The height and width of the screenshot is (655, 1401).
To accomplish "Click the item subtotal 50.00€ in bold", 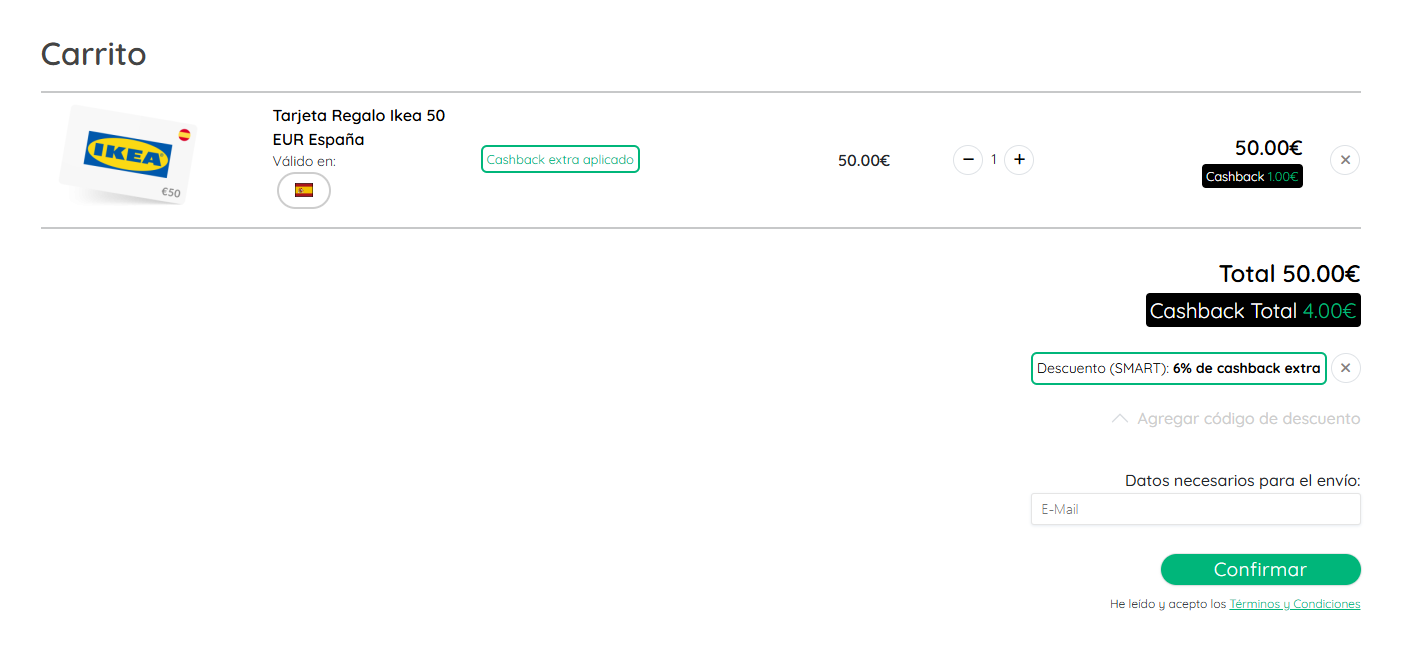I will click(1269, 148).
